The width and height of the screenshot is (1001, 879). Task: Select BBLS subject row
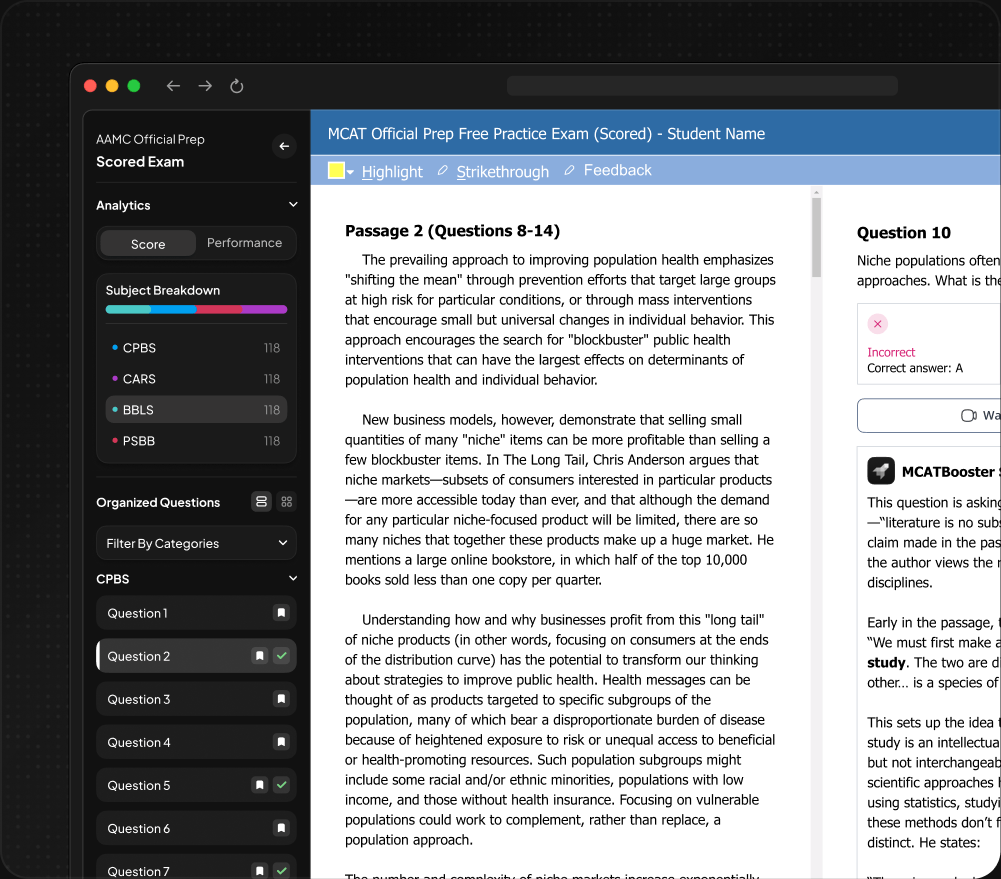(x=196, y=410)
